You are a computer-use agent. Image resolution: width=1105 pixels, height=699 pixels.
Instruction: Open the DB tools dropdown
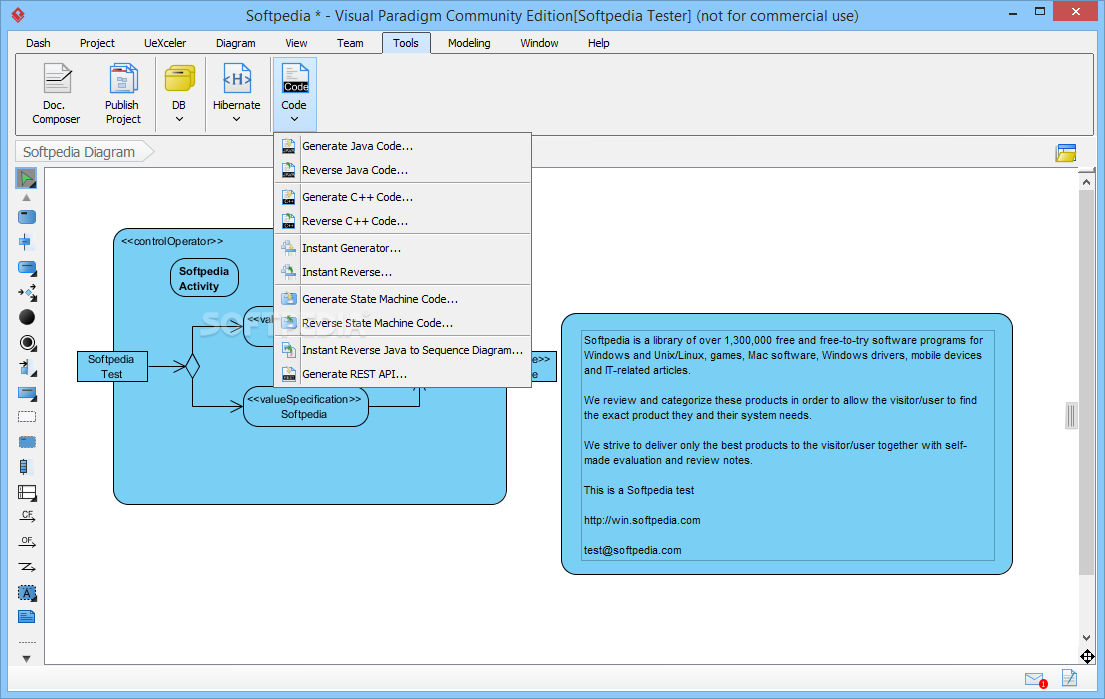coord(179,94)
